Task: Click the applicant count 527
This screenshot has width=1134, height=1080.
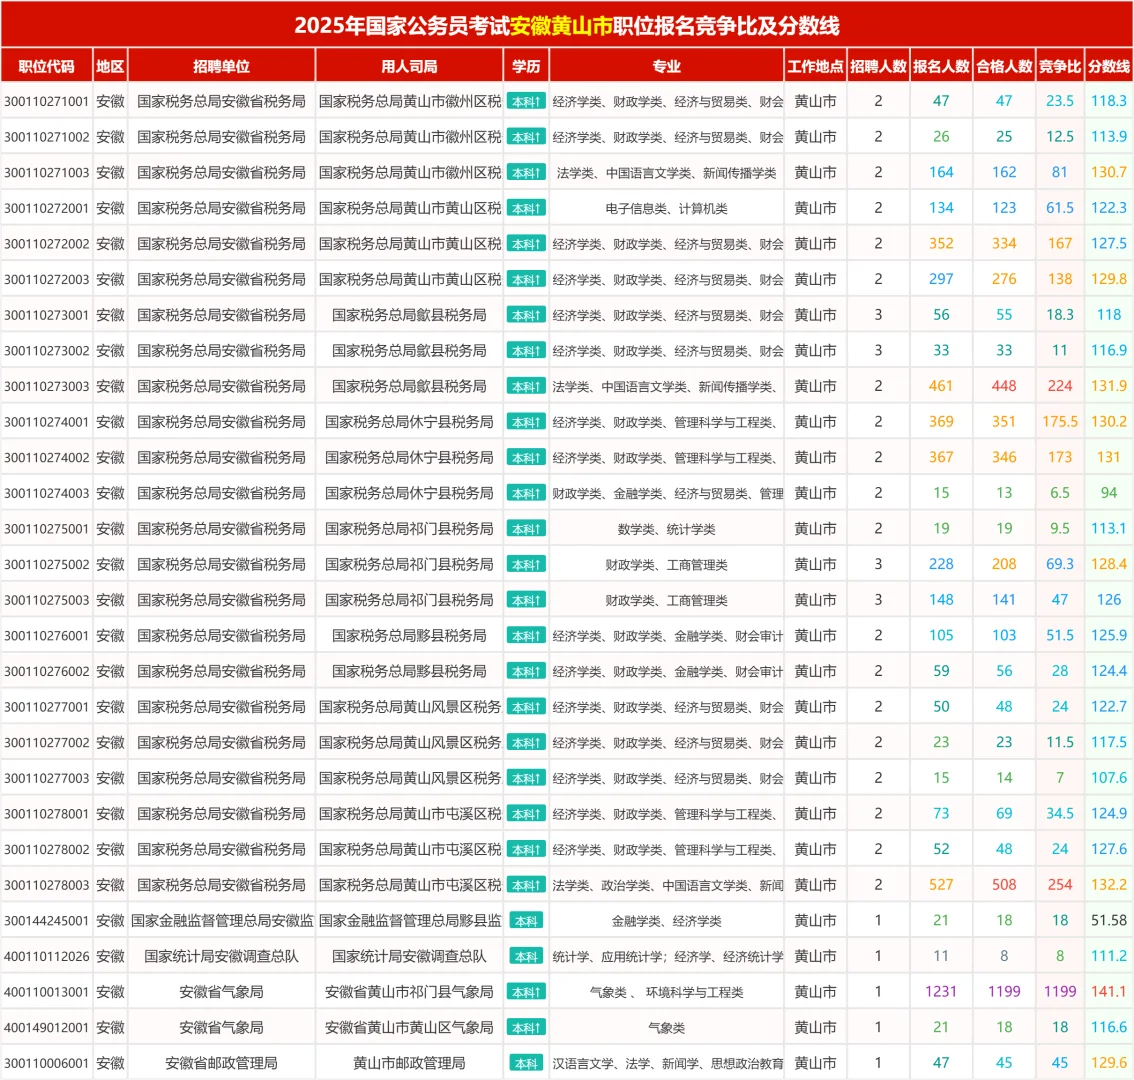Action: (941, 885)
